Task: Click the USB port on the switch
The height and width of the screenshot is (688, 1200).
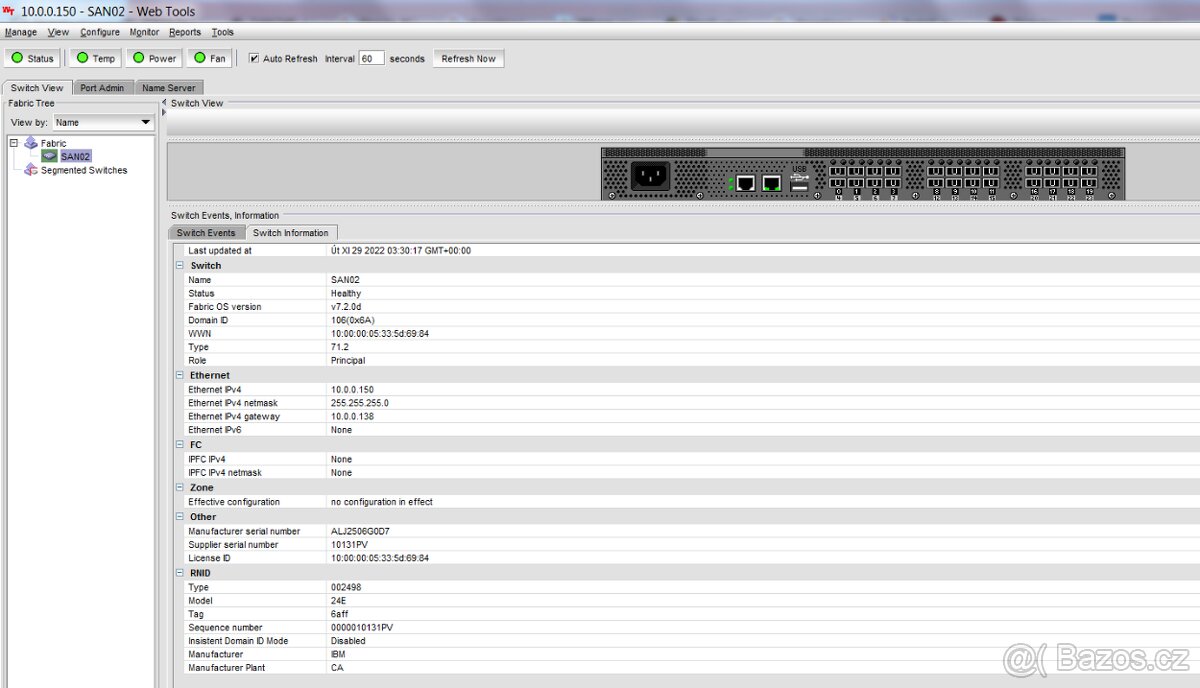Action: click(800, 185)
